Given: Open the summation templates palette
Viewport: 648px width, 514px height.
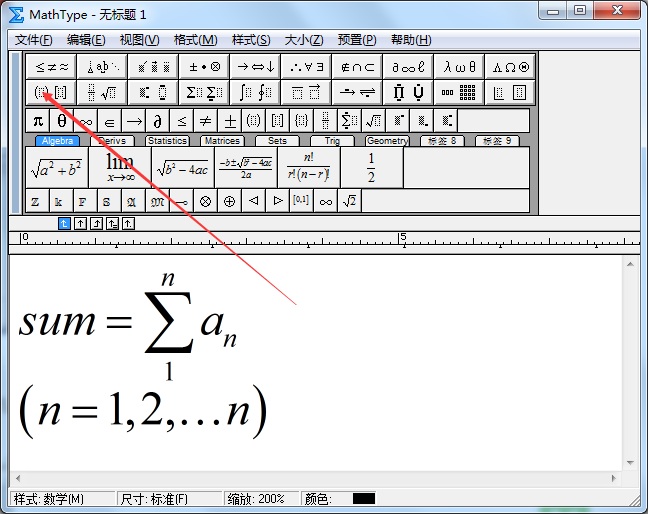Looking at the screenshot, I should [x=204, y=92].
